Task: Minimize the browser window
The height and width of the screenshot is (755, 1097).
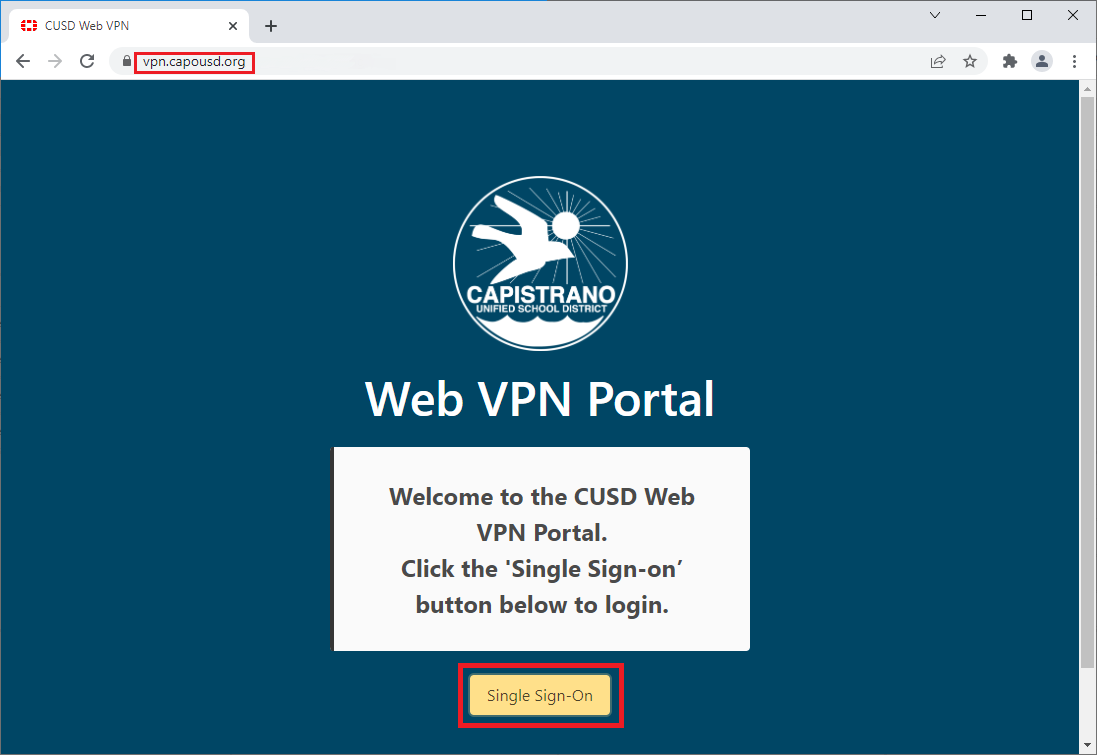Action: (x=981, y=15)
